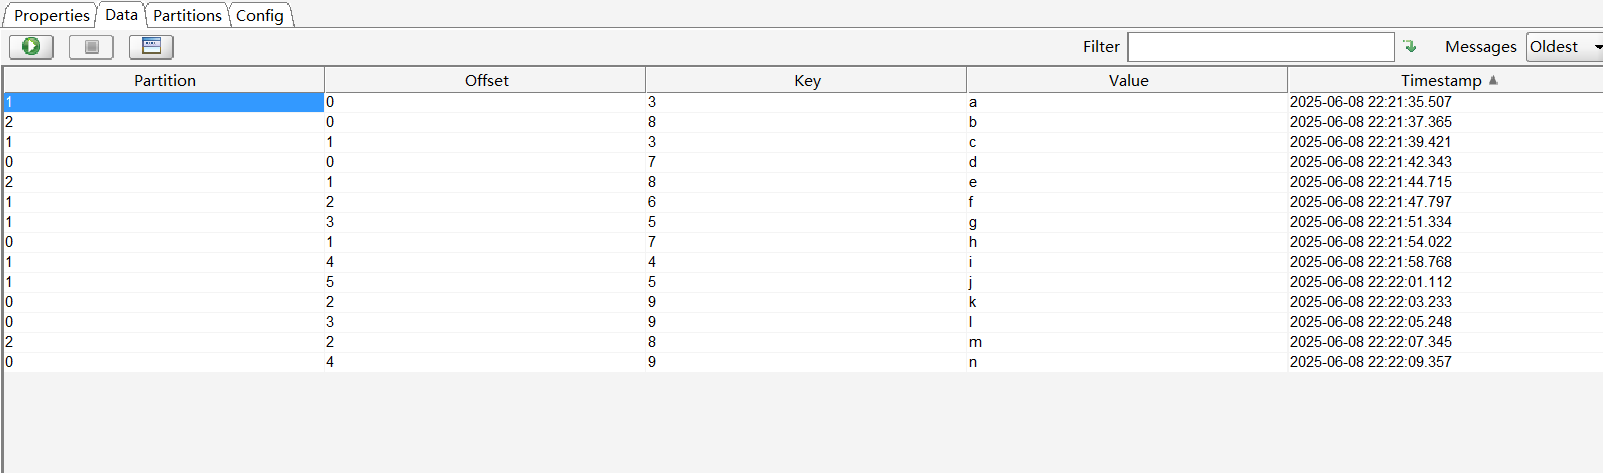Click the green apply filter arrow icon
This screenshot has height=473, width=1603.
(1410, 47)
